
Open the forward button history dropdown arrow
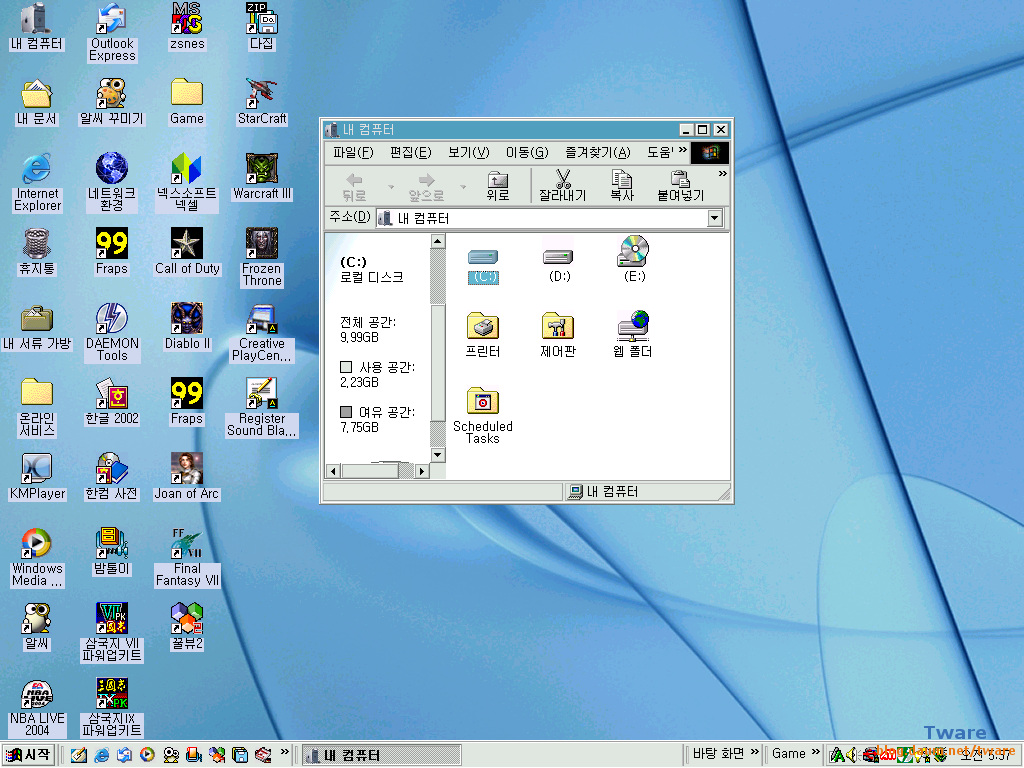coord(463,187)
